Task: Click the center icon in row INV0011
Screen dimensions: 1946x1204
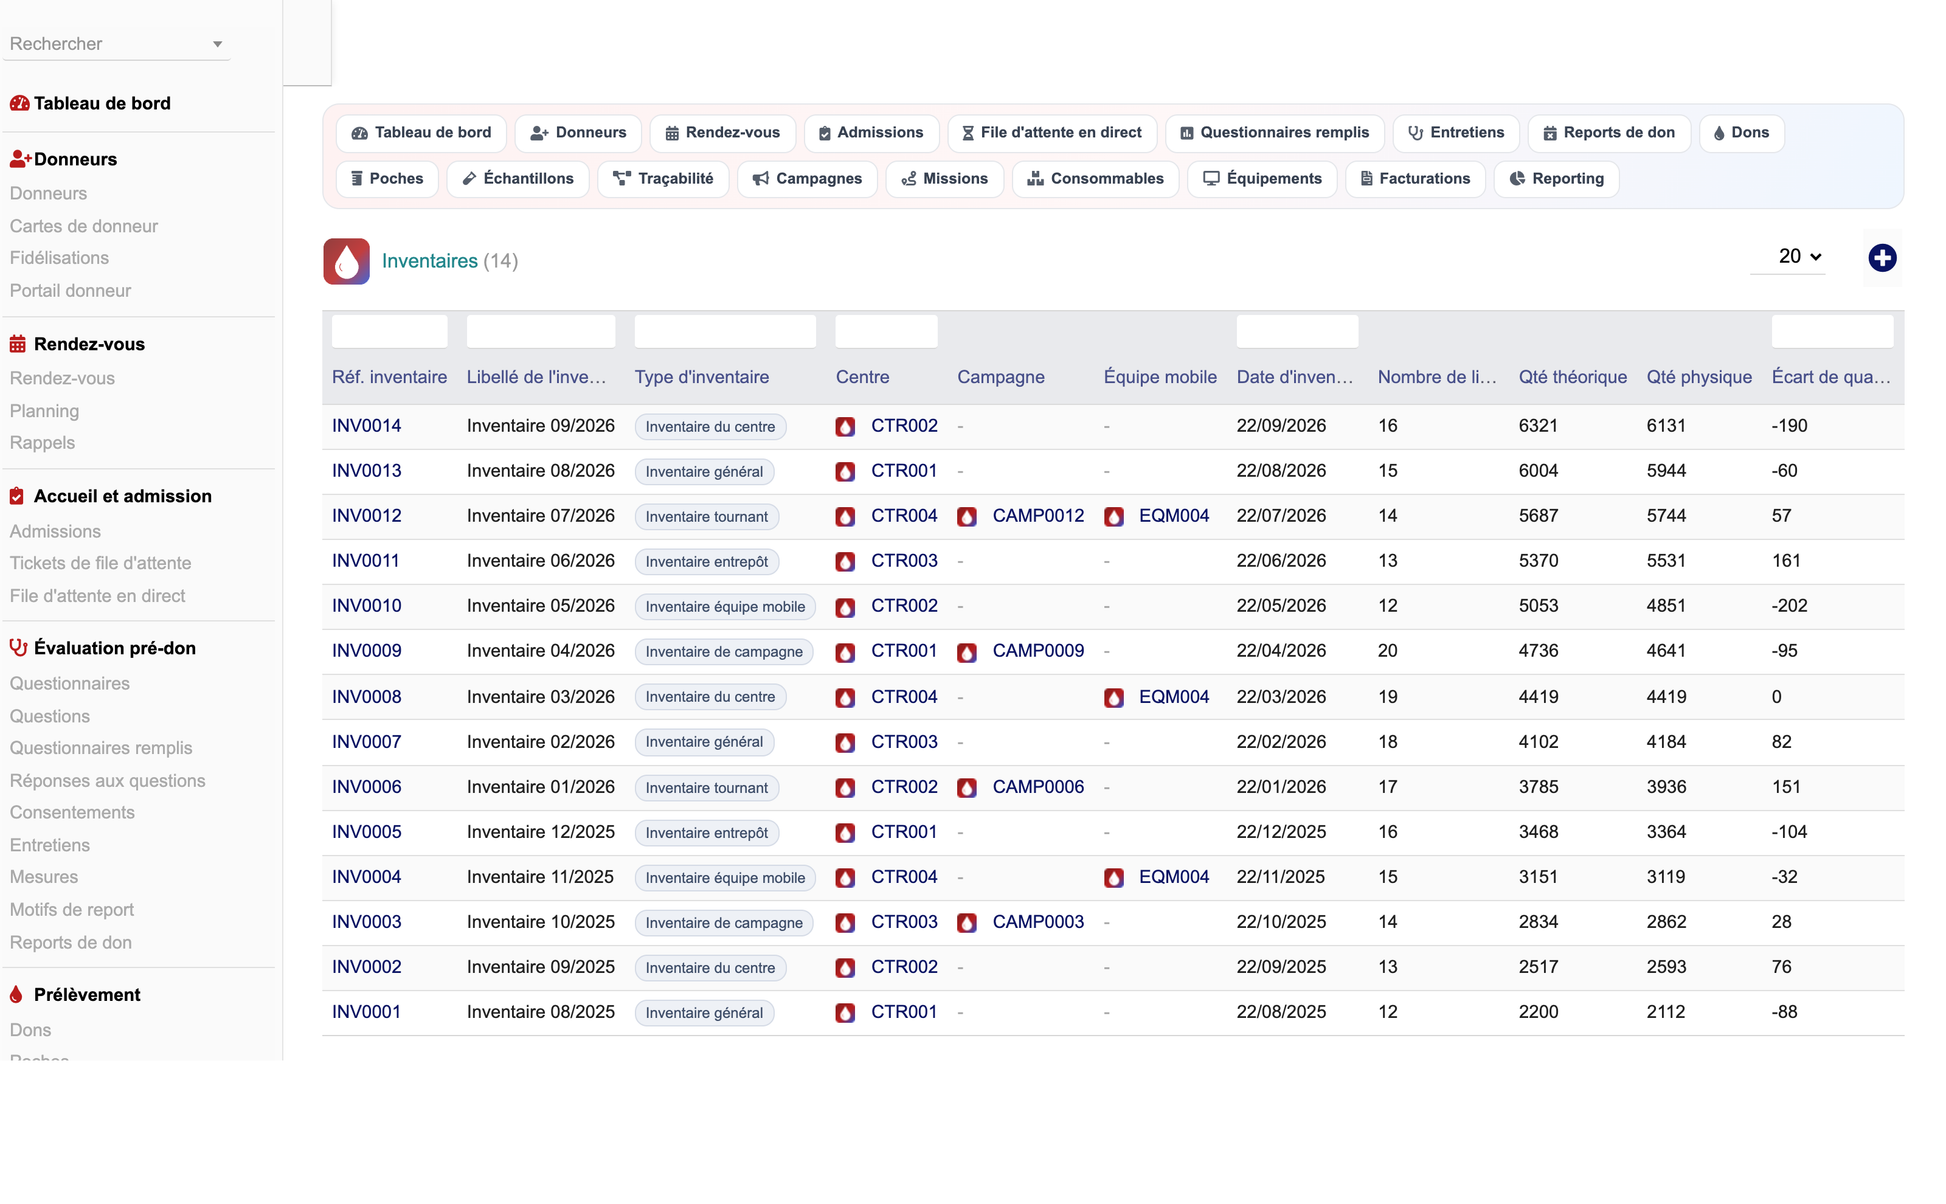Action: [x=845, y=562]
